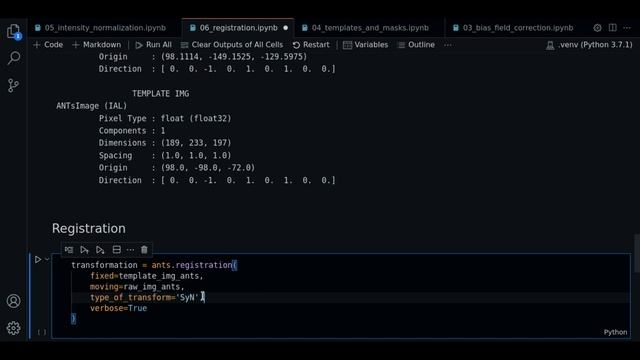Delete the registration cell
Screen dimensions: 640x360
144,250
